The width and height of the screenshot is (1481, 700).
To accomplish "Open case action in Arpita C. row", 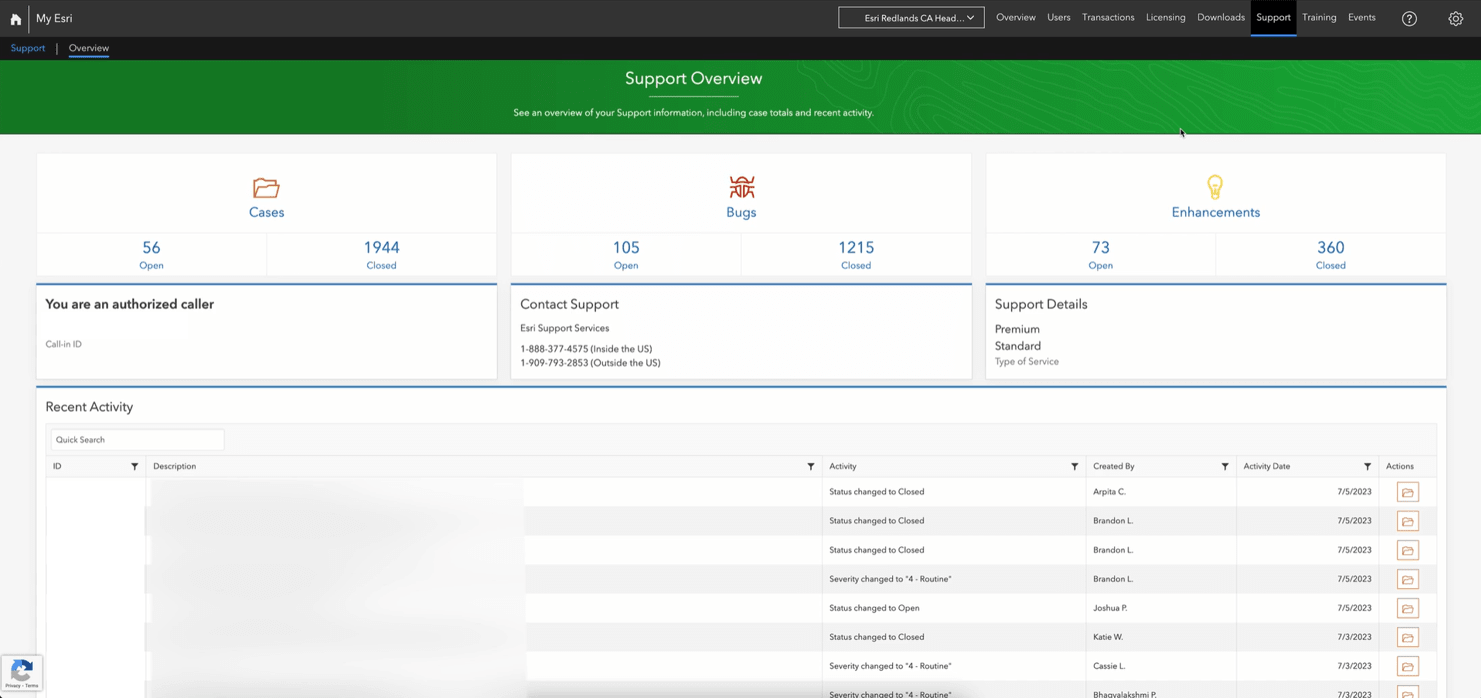I will tap(1408, 492).
